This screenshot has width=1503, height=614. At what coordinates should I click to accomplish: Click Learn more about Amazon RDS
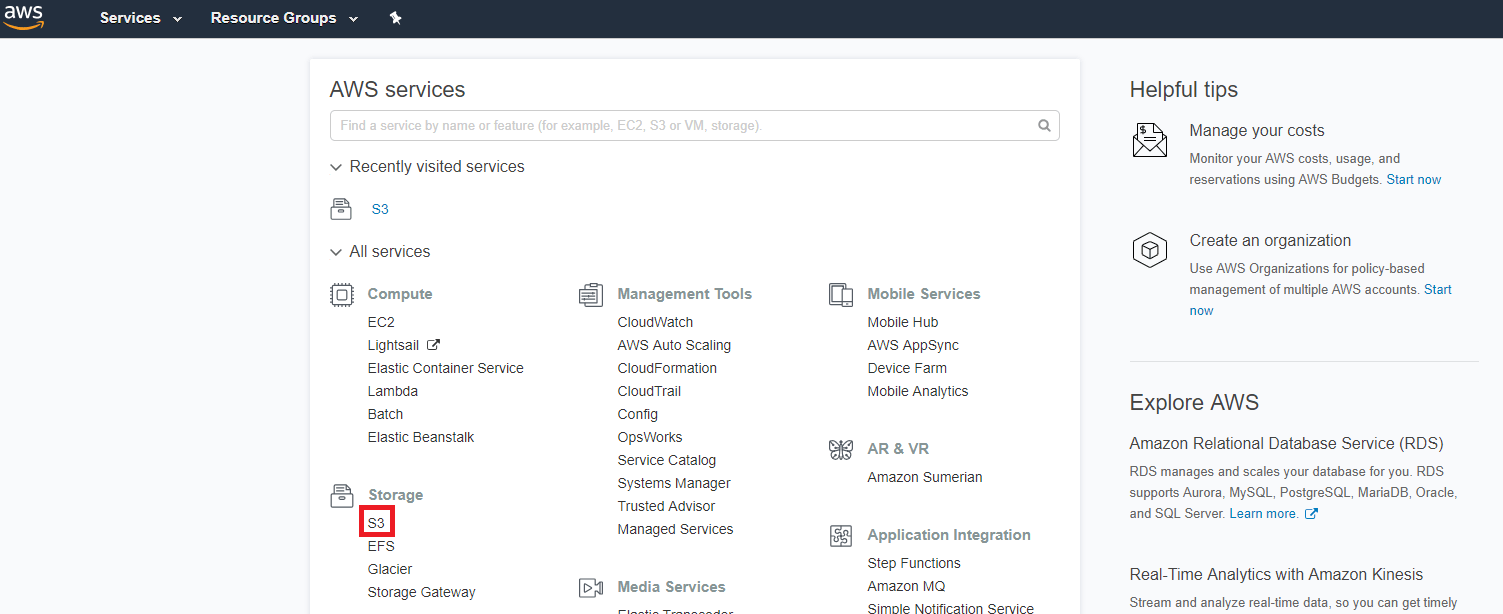click(1260, 513)
